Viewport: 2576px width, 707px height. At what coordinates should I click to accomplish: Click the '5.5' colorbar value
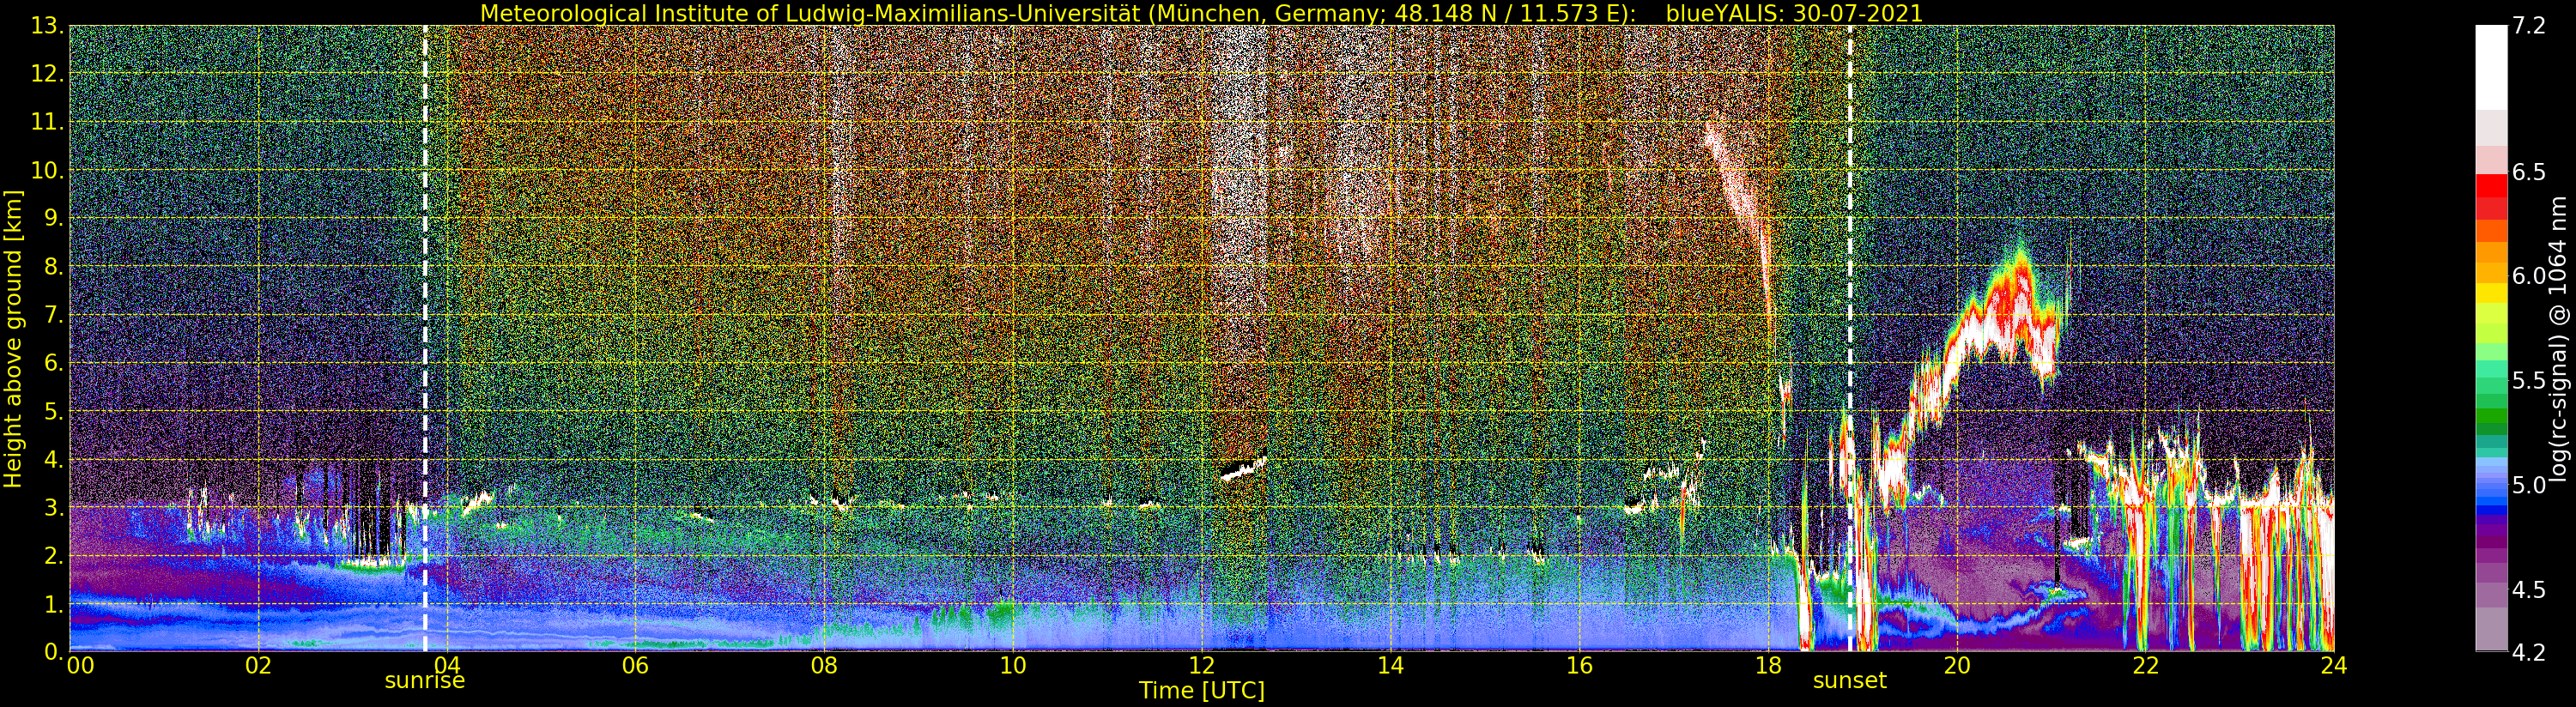(x=2528, y=380)
